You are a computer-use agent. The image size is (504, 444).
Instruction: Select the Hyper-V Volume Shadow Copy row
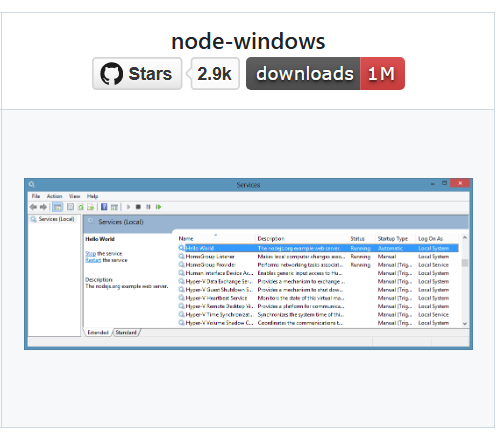click(x=318, y=323)
